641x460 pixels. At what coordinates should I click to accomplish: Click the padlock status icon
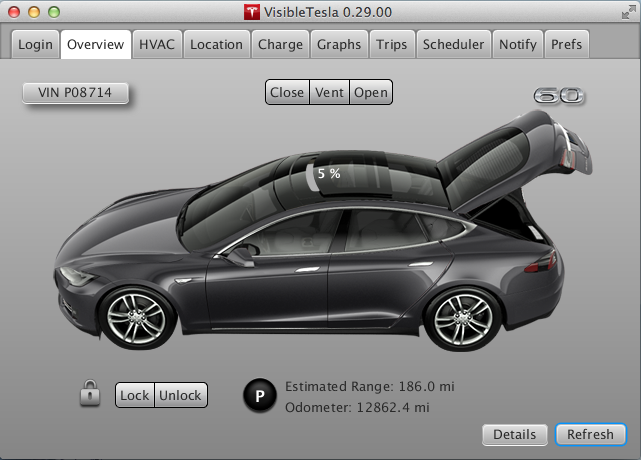(90, 393)
